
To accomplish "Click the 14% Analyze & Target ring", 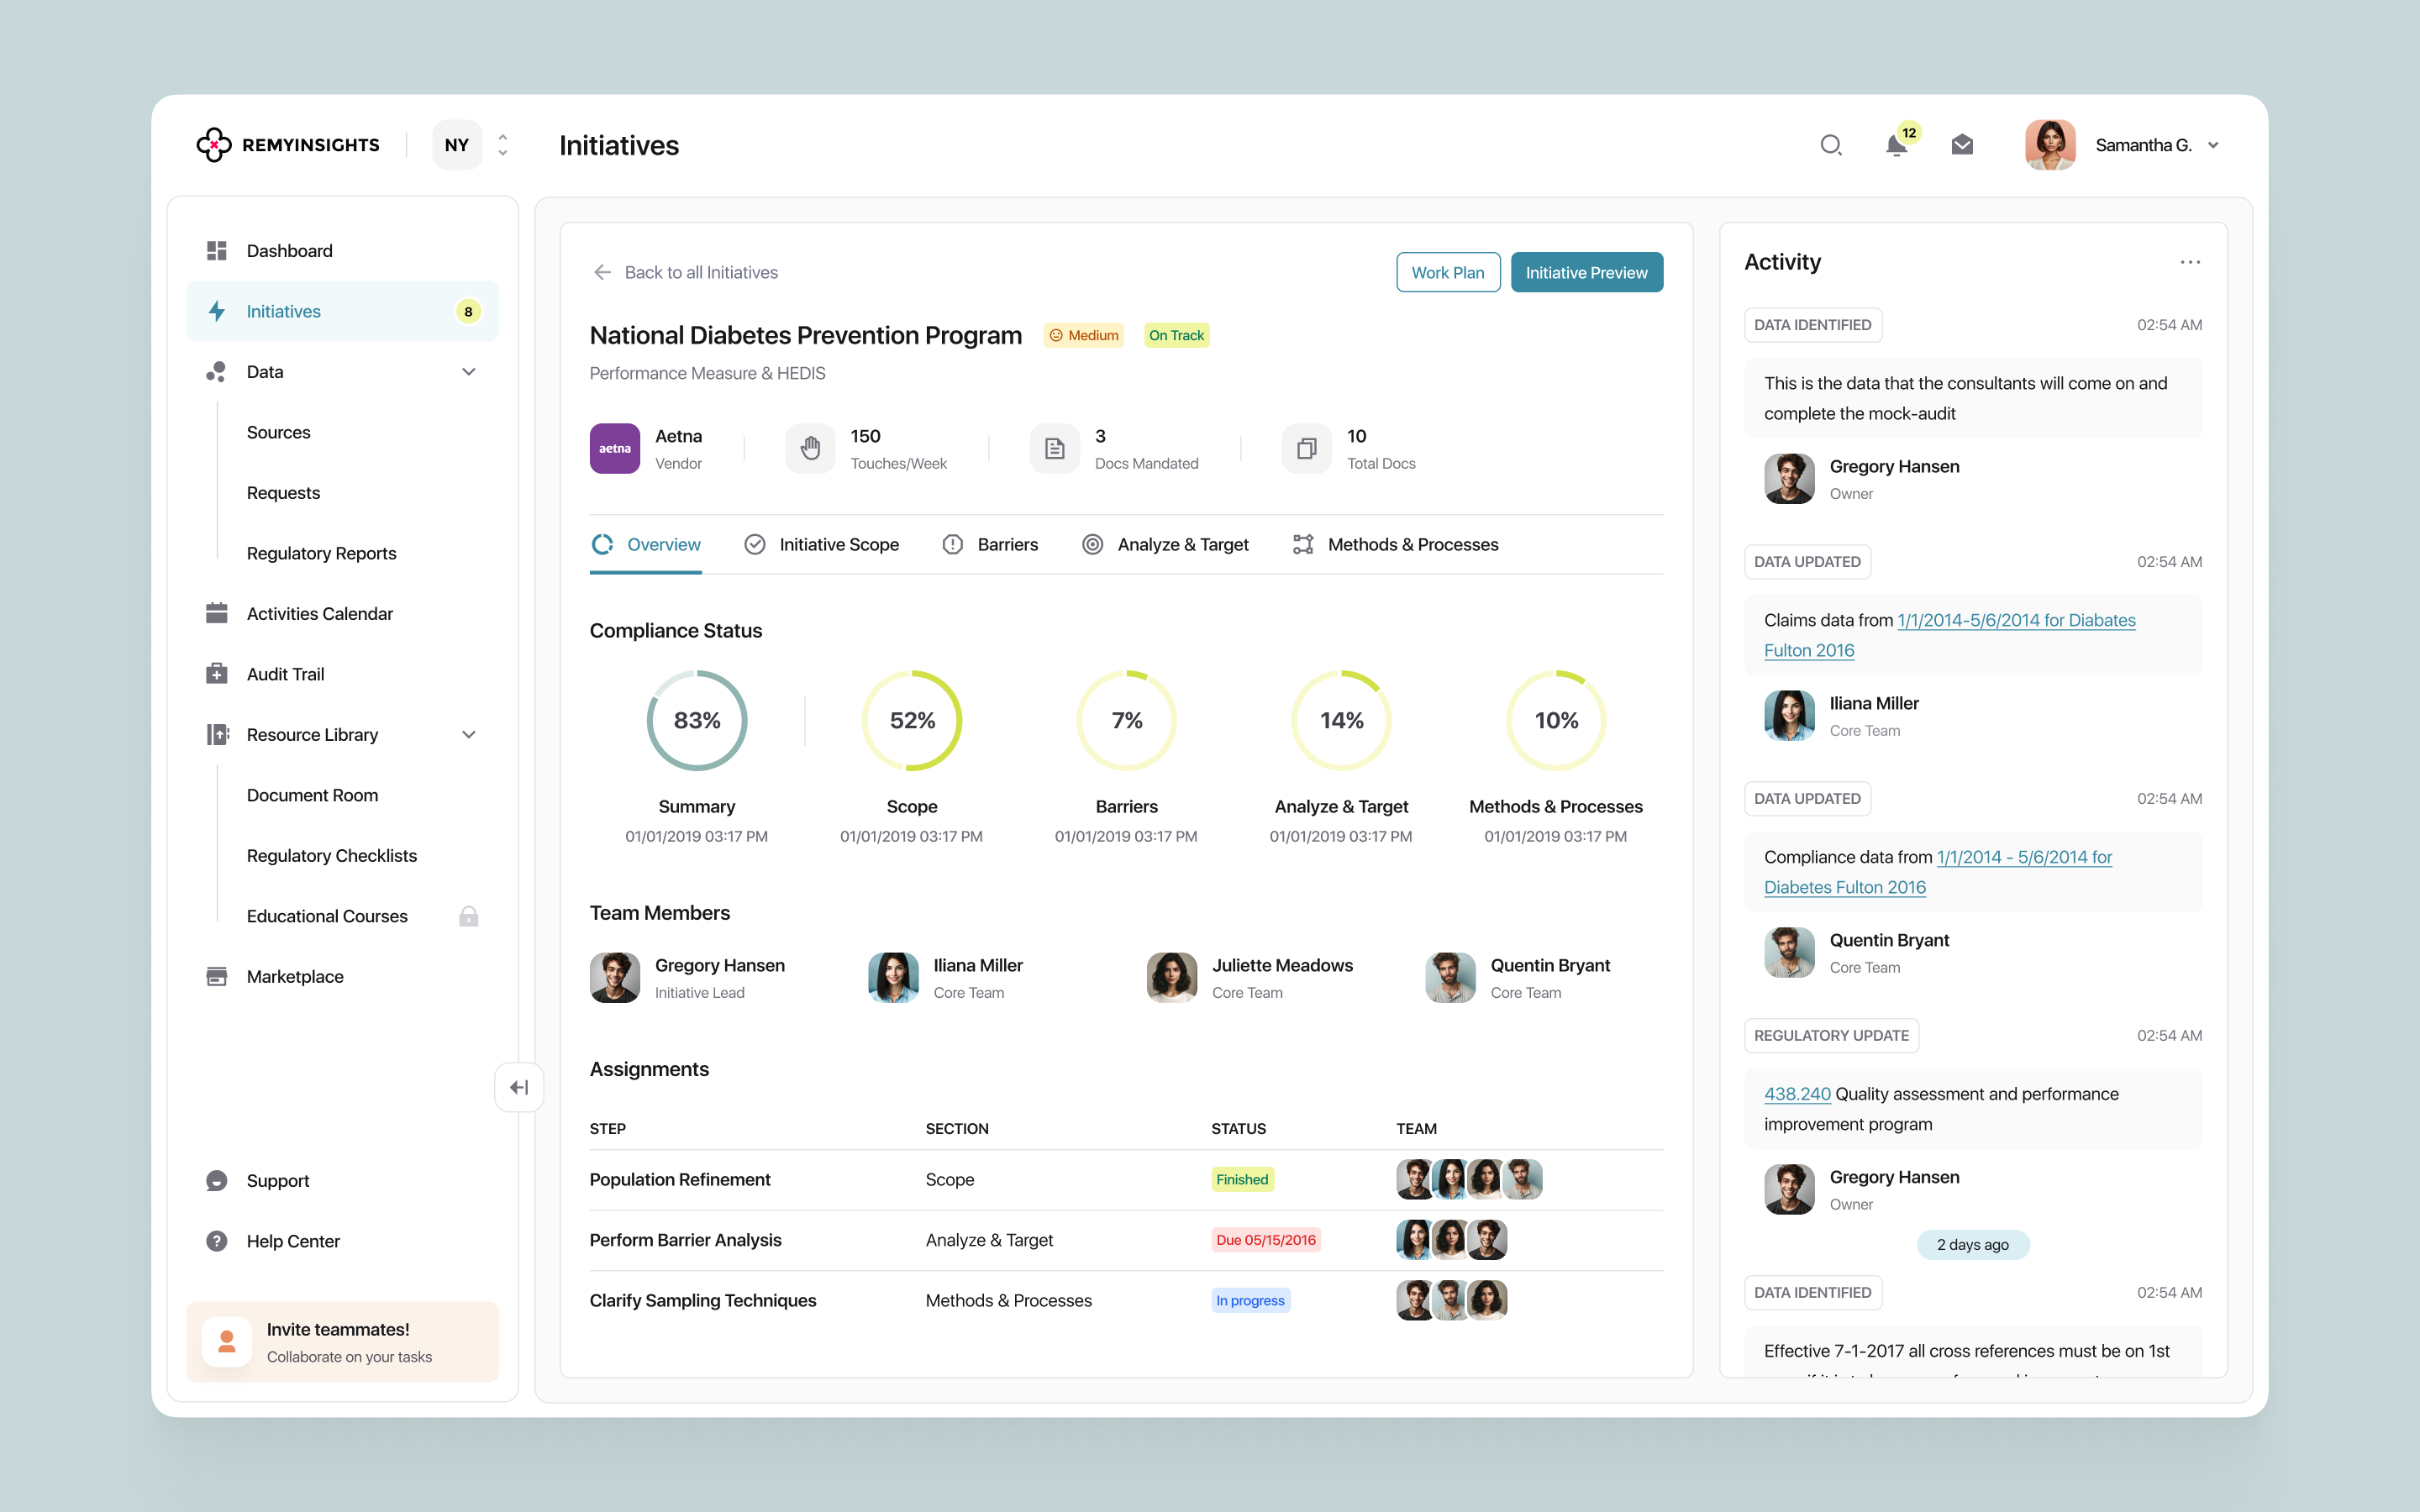I will tap(1341, 720).
